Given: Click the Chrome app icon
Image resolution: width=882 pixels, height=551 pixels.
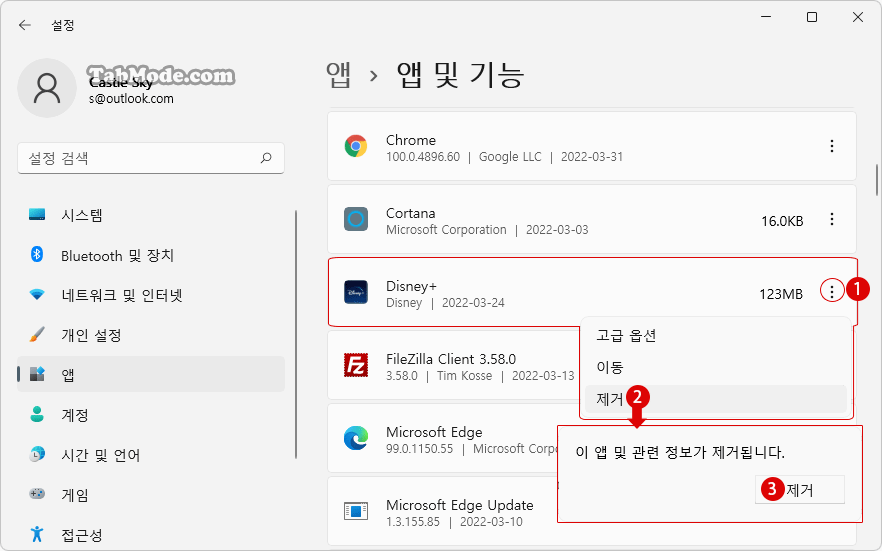Looking at the screenshot, I should click(356, 146).
